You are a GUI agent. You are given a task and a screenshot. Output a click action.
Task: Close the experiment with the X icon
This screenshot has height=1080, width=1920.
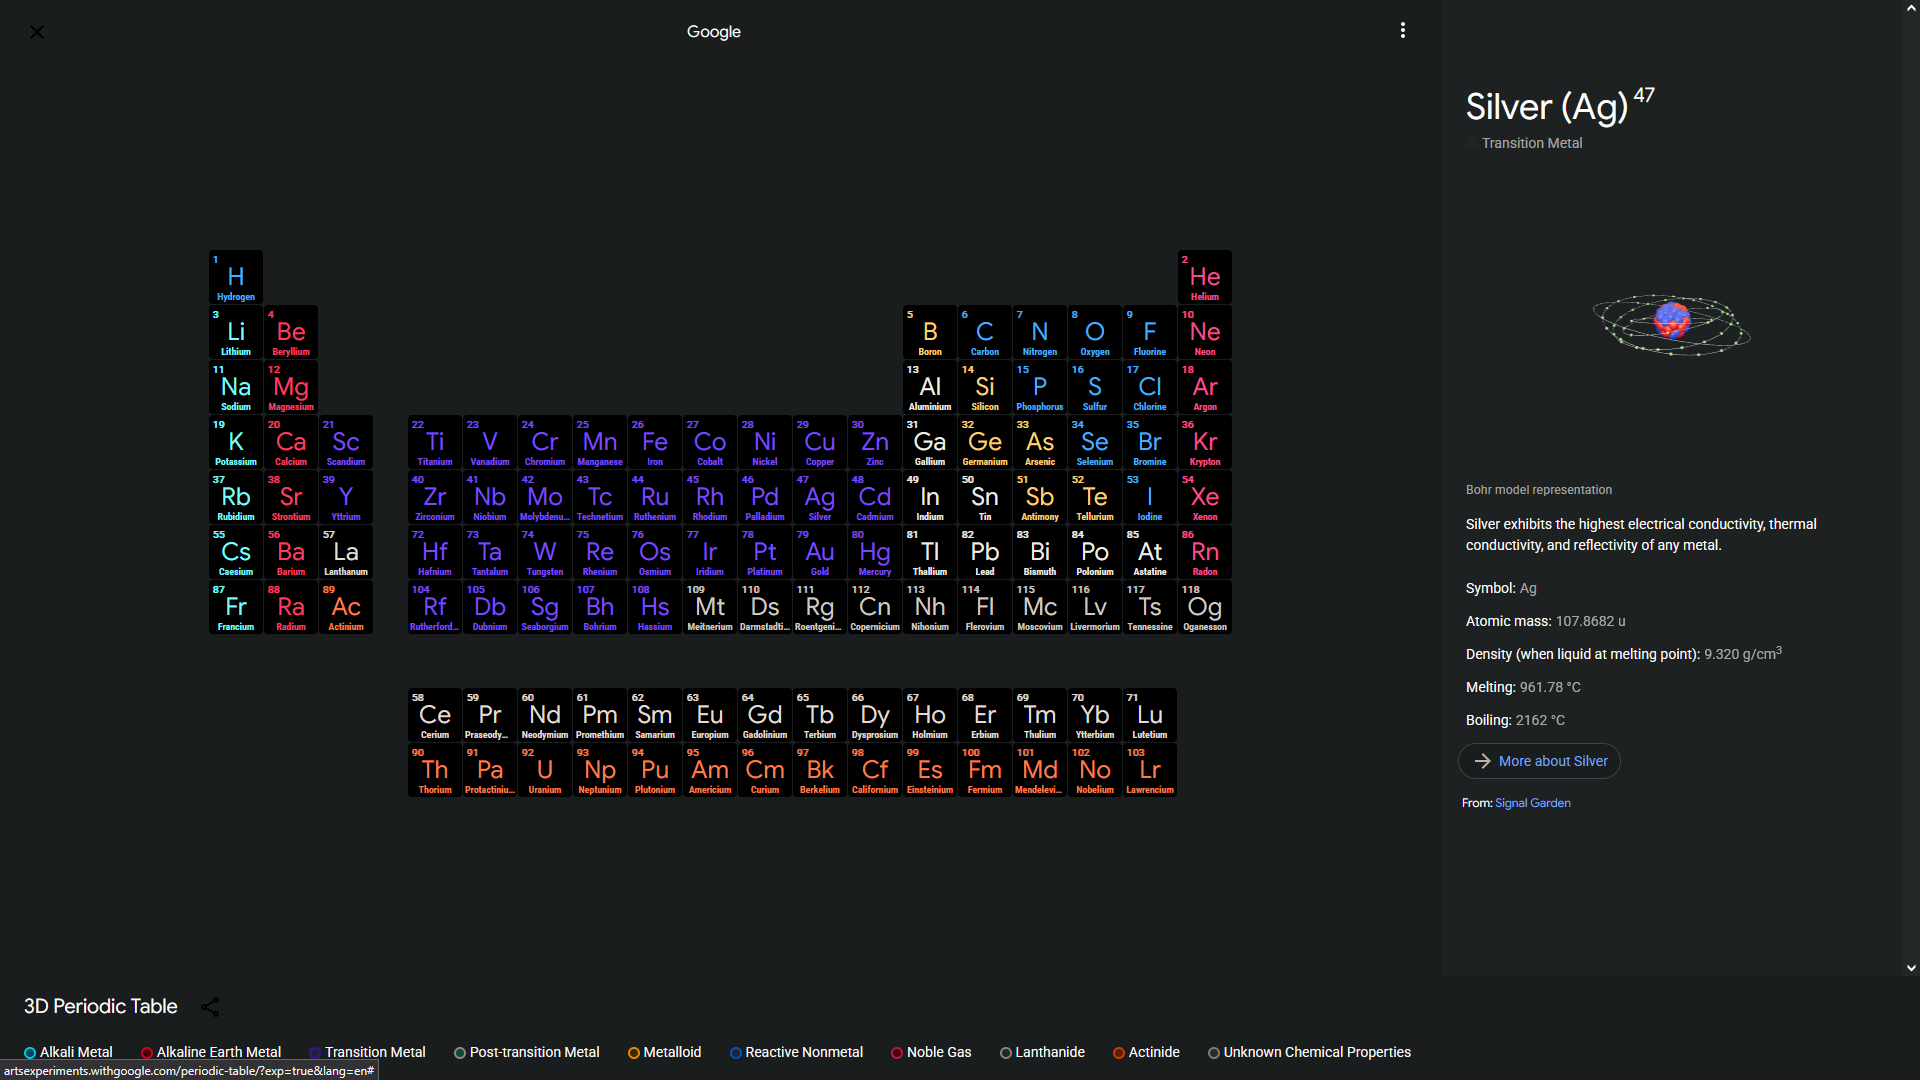(37, 32)
